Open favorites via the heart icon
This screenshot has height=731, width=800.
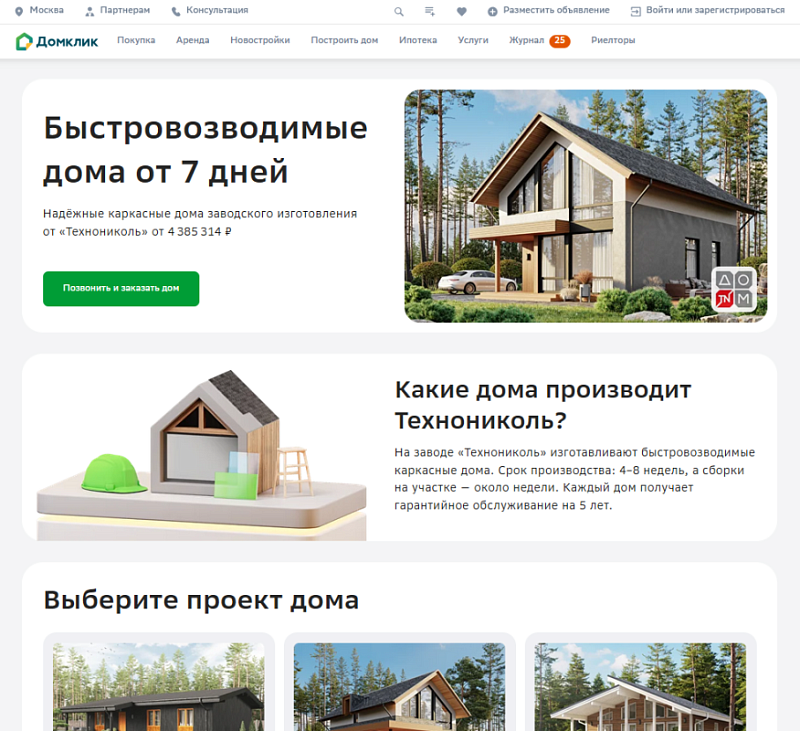[462, 11]
